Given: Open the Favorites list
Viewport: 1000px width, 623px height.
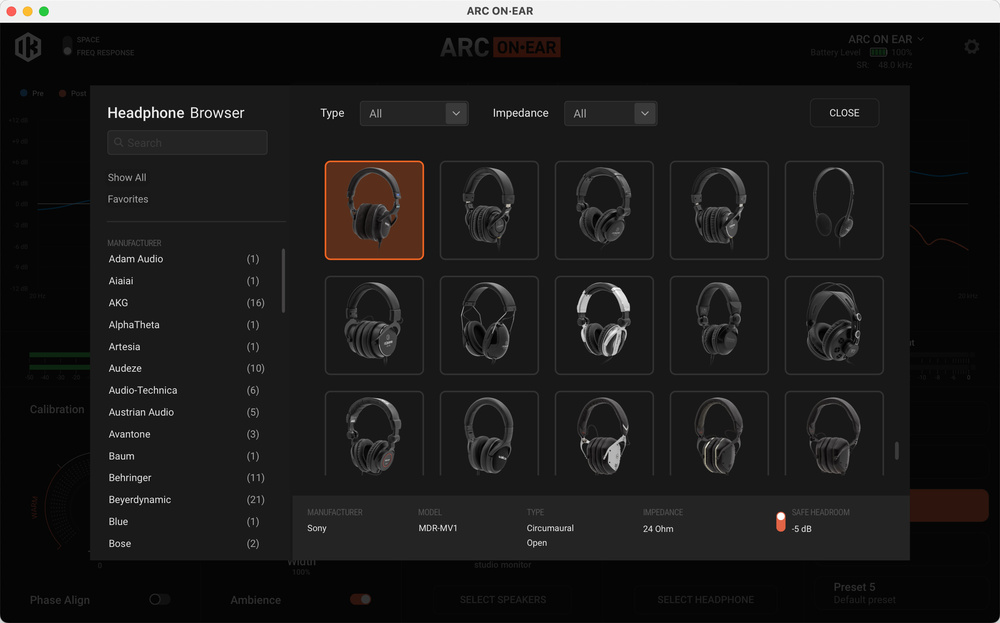Looking at the screenshot, I should pos(128,199).
